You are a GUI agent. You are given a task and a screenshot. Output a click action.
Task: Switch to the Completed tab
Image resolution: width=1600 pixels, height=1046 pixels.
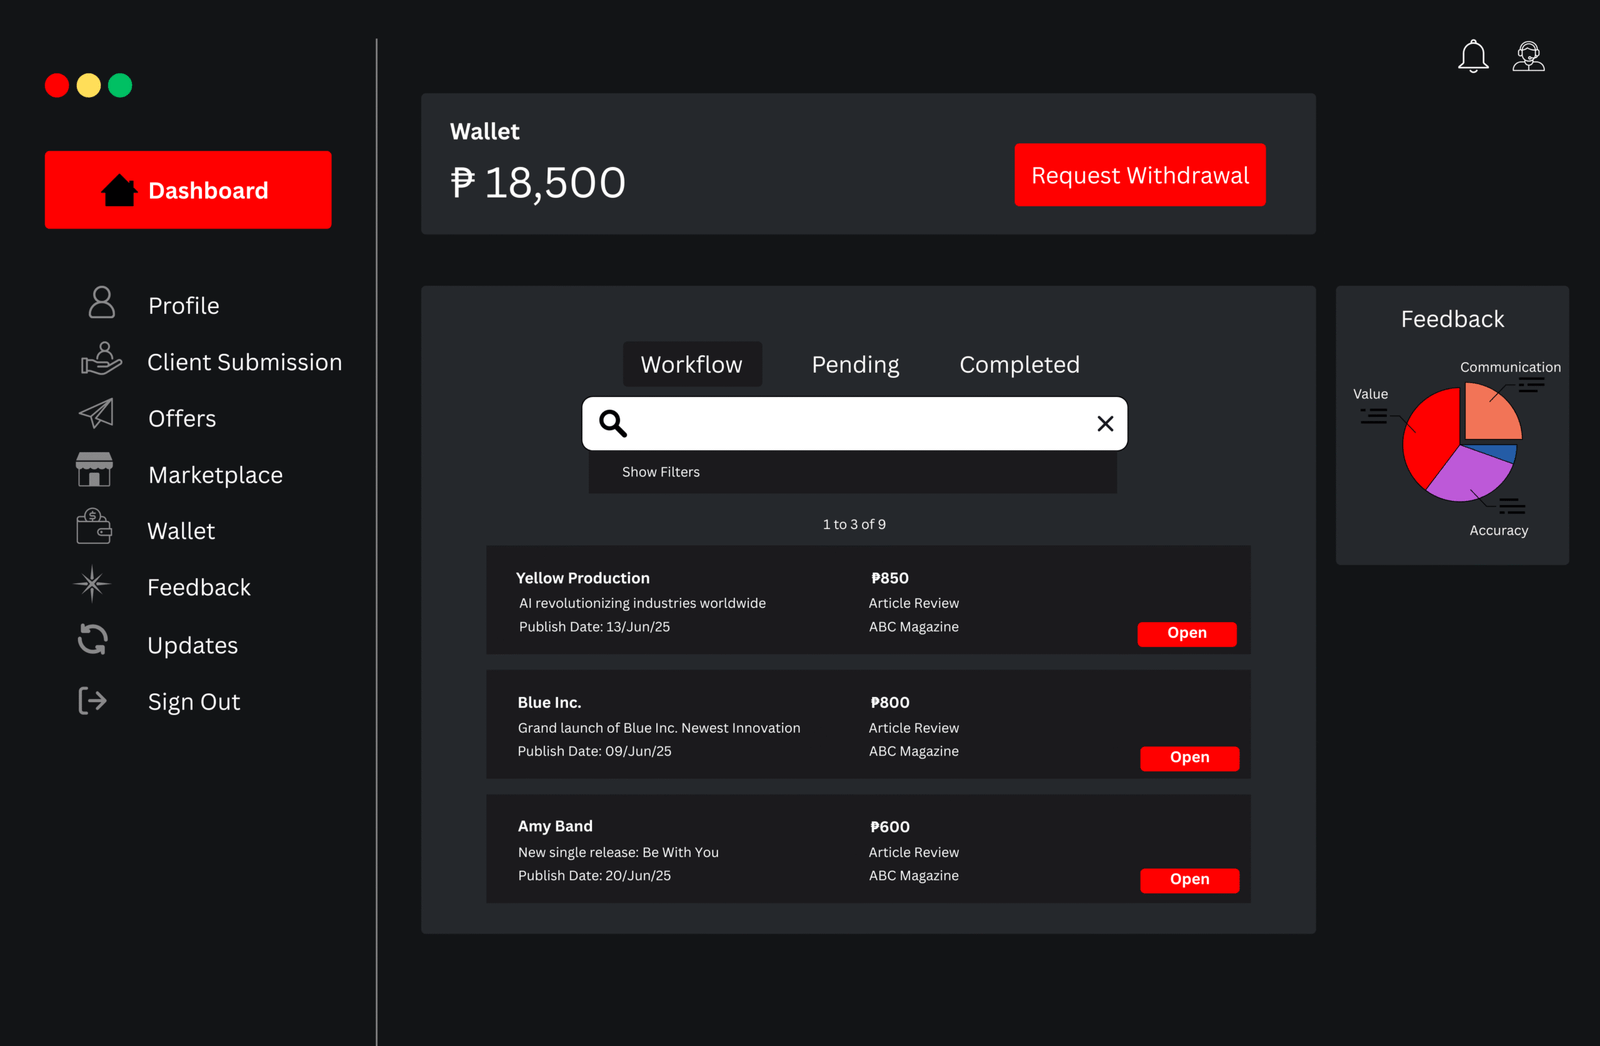(1019, 365)
